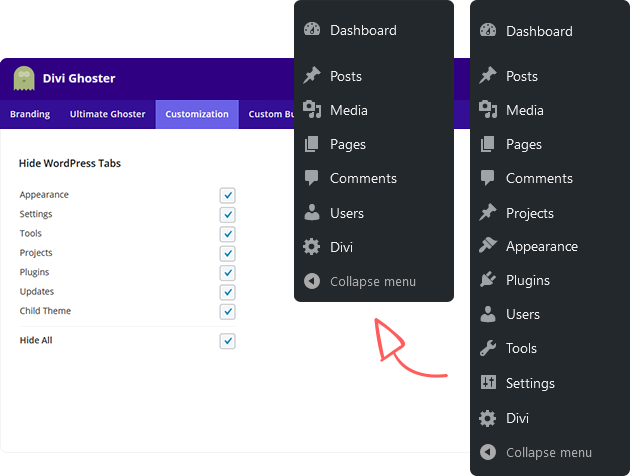Click Appearance paintbrush icon in full menu

[x=488, y=245]
